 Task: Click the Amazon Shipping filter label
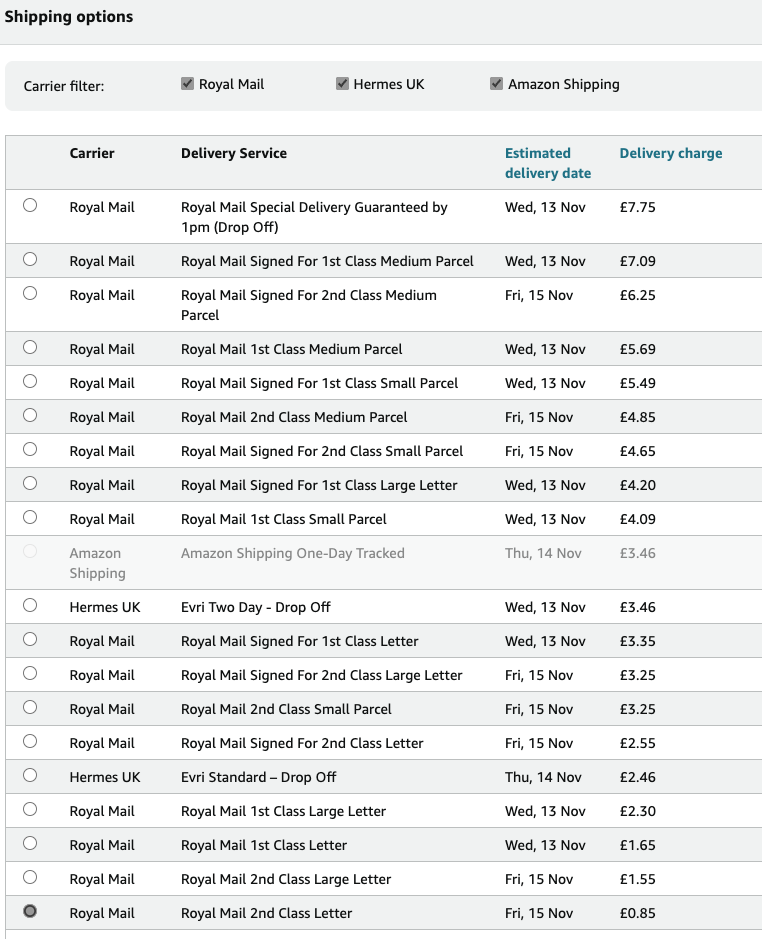tap(564, 84)
